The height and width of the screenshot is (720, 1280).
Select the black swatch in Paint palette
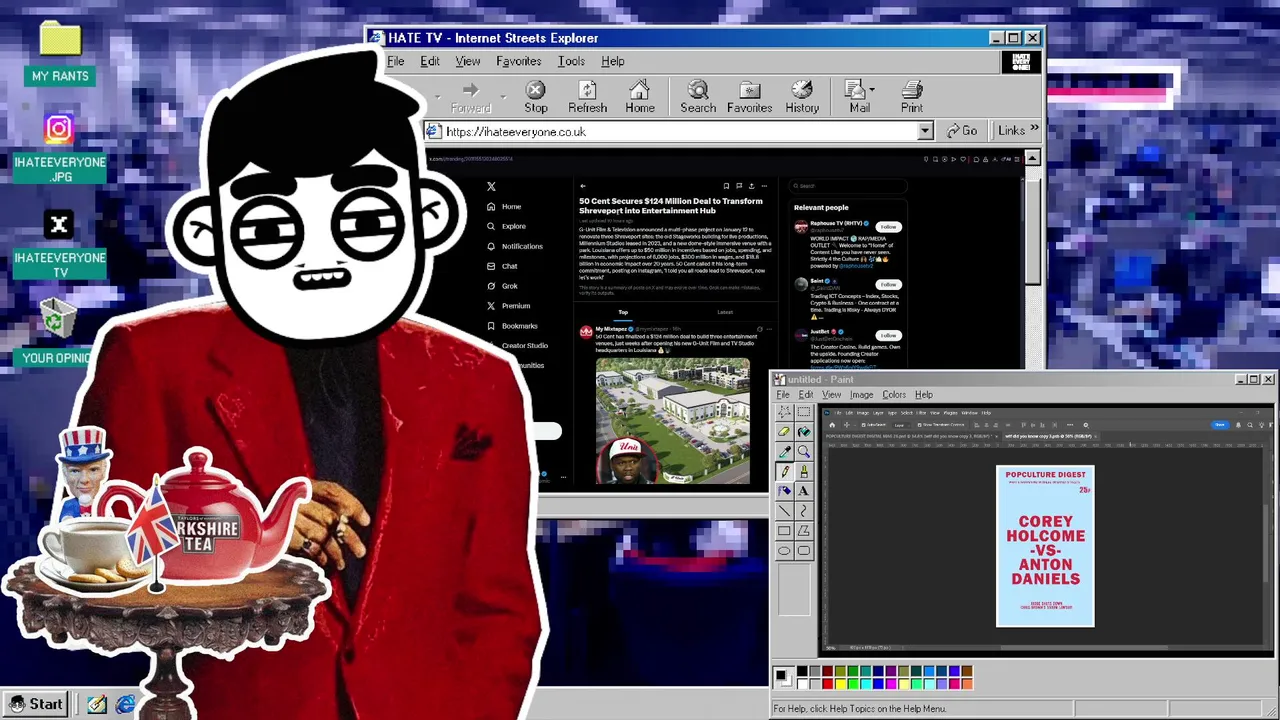coord(802,671)
